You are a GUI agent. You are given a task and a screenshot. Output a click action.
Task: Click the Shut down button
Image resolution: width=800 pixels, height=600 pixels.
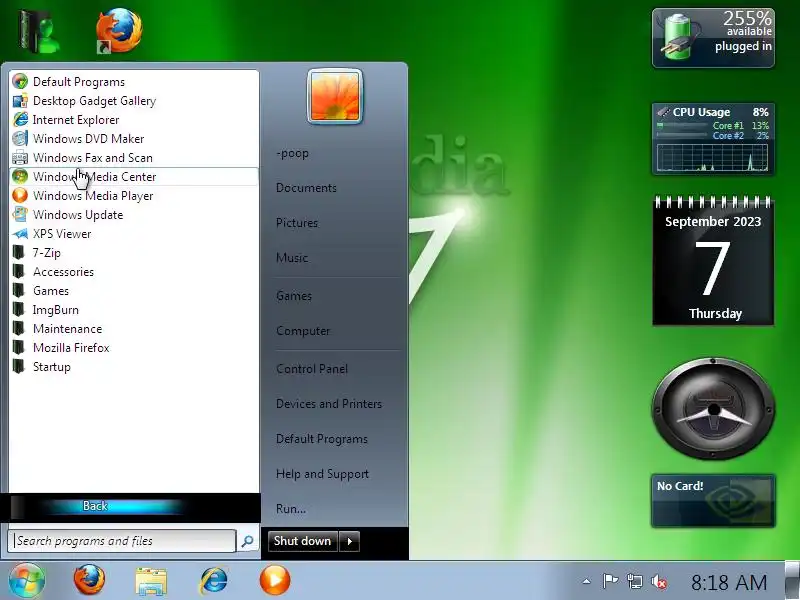coord(303,541)
